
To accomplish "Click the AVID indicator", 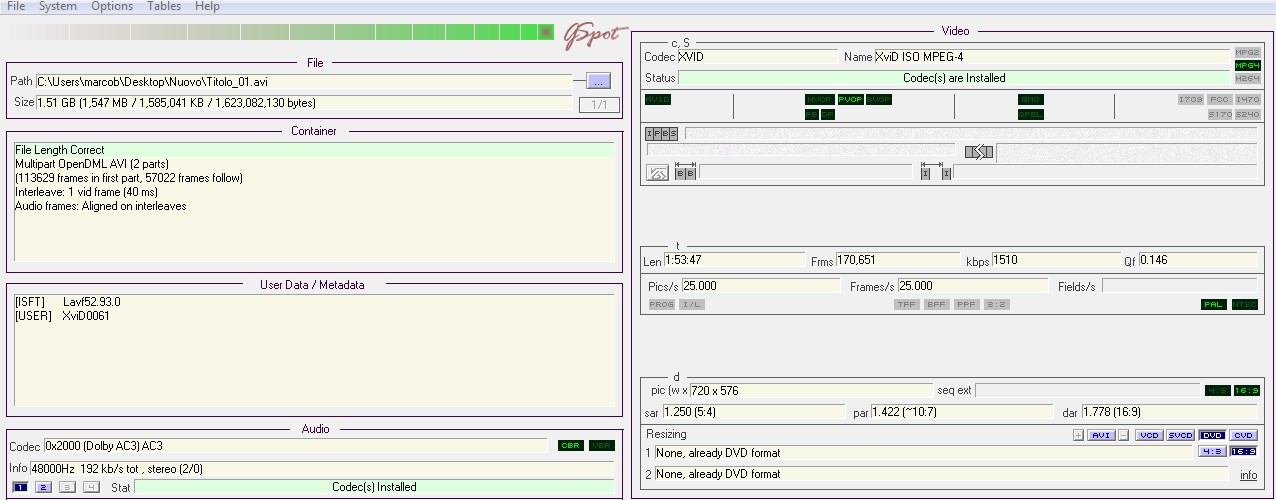I will click(x=658, y=100).
